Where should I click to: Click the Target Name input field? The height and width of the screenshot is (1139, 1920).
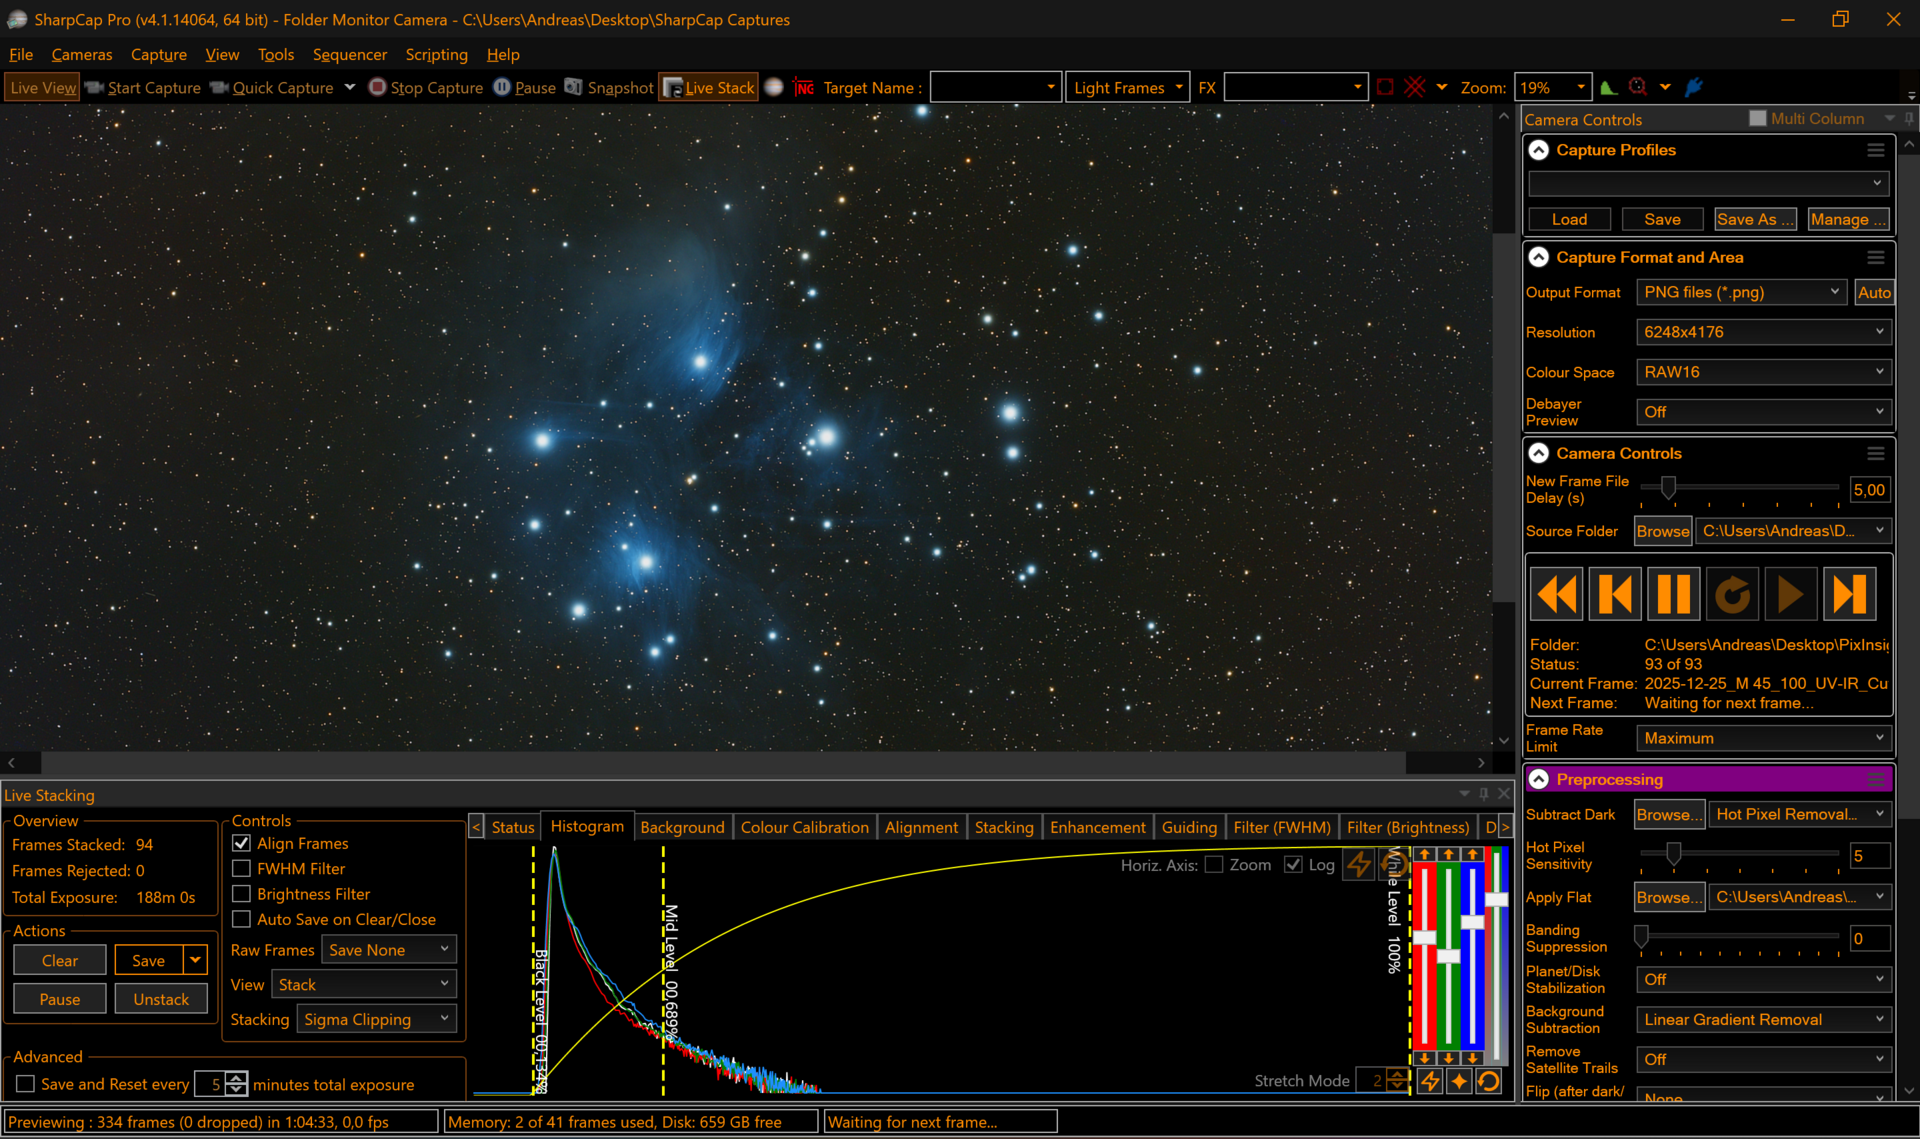(994, 88)
